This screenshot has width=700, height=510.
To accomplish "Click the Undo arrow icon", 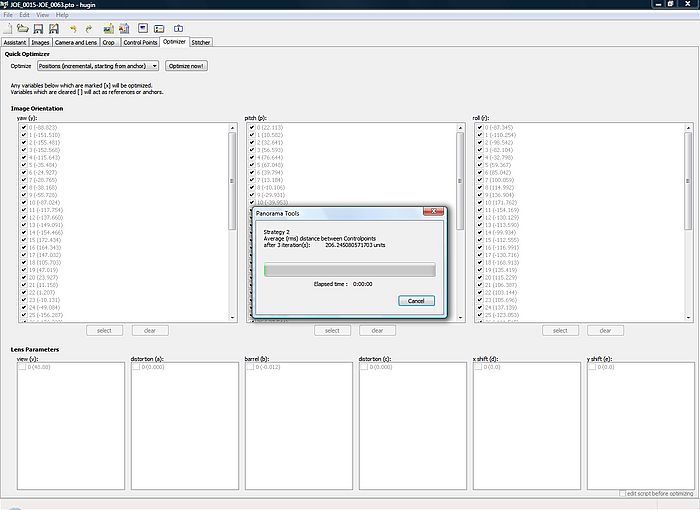I will 73,29.
